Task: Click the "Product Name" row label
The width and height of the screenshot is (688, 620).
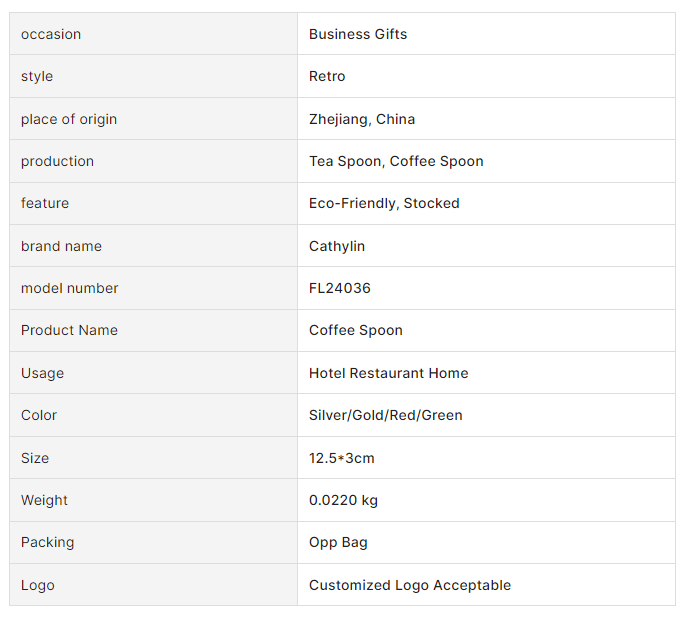Action: [x=69, y=330]
